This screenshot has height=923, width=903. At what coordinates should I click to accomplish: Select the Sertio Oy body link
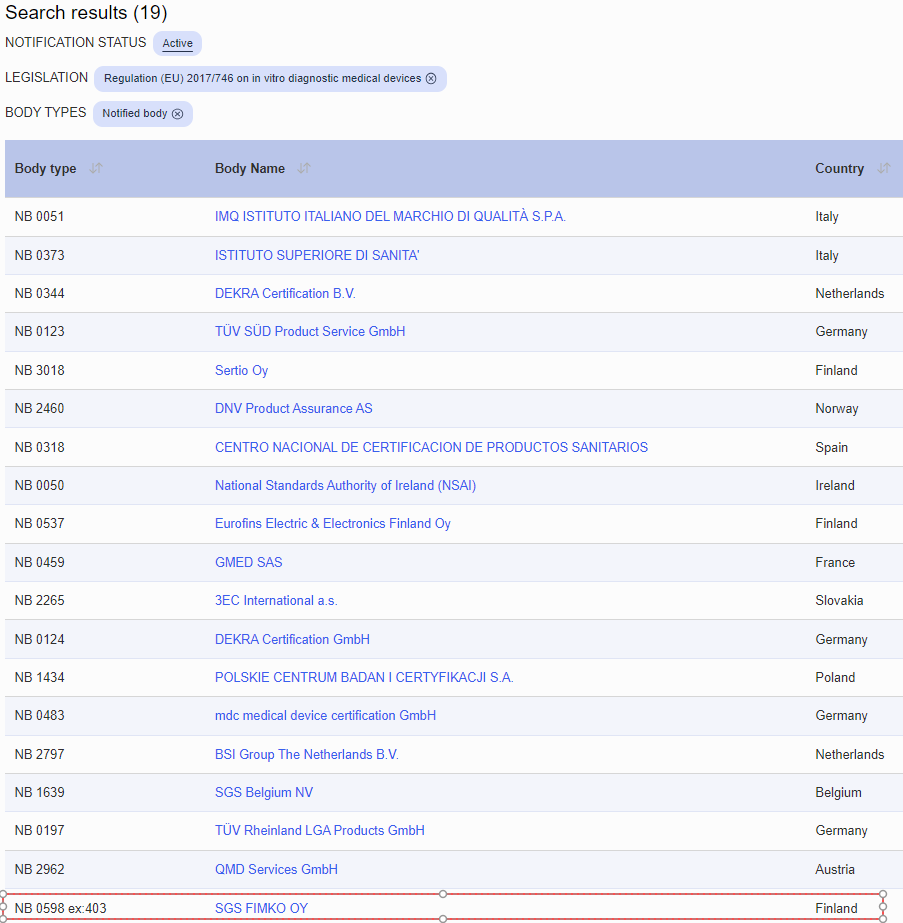tap(241, 371)
